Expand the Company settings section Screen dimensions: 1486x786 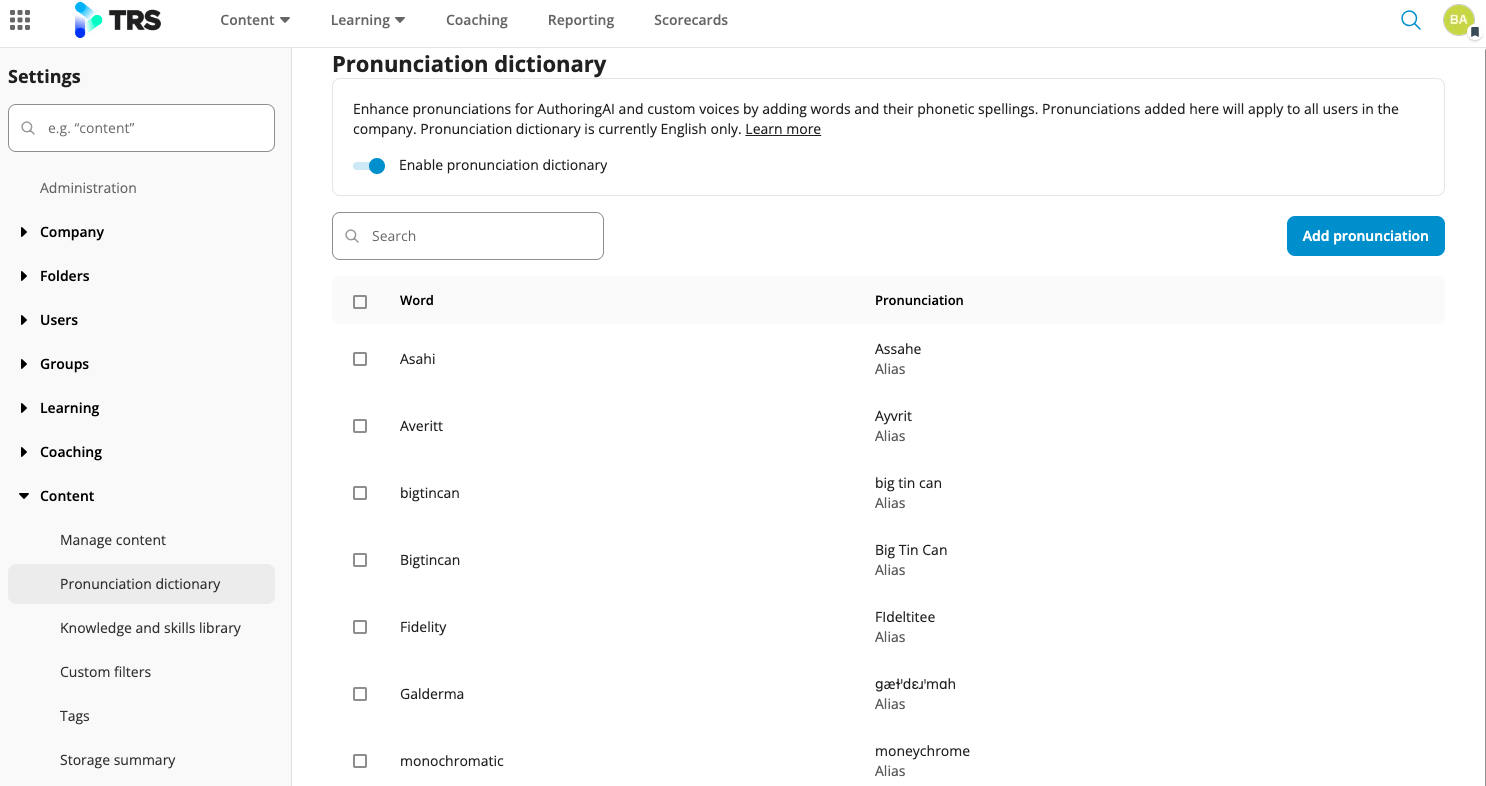(x=24, y=232)
